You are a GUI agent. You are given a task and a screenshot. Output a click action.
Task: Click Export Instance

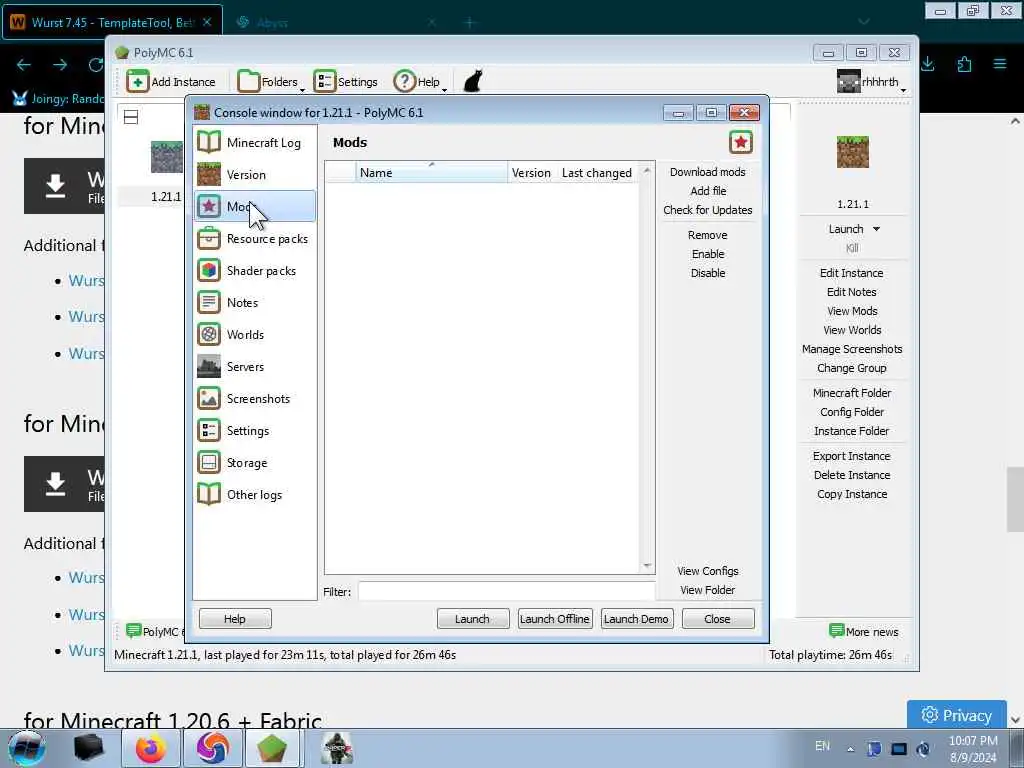[x=851, y=456]
